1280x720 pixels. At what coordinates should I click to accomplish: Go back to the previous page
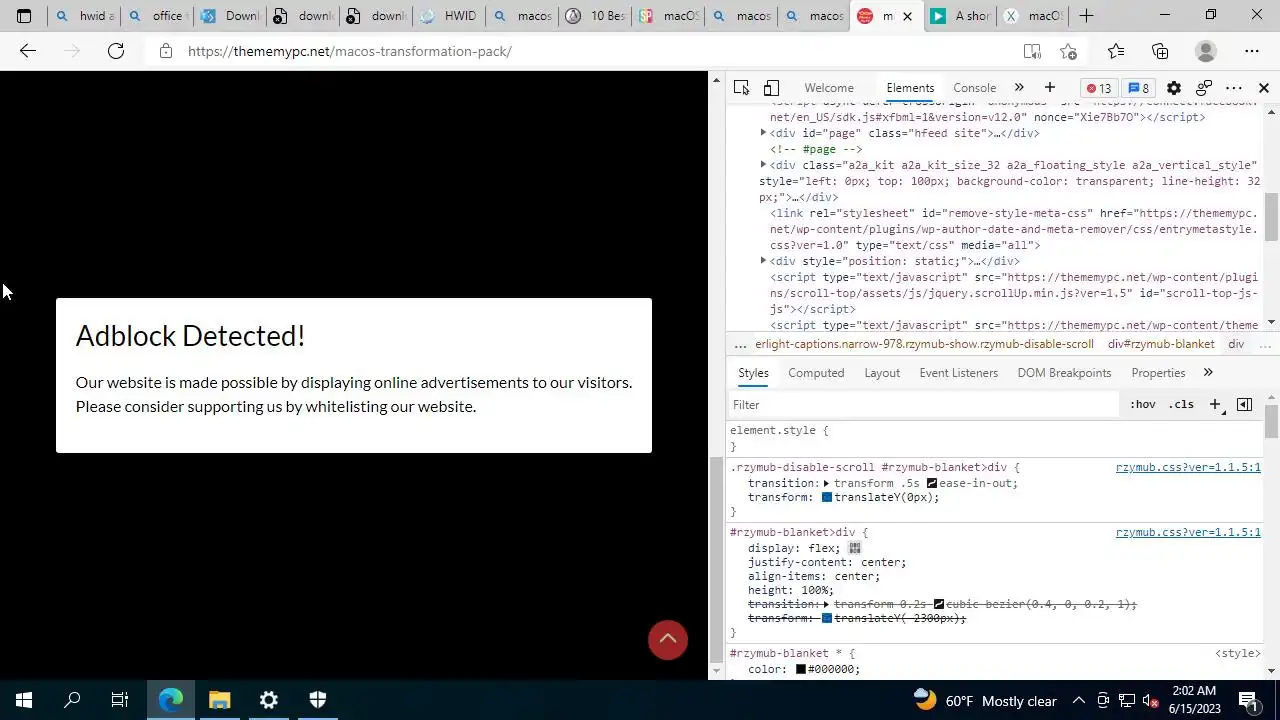[x=28, y=51]
